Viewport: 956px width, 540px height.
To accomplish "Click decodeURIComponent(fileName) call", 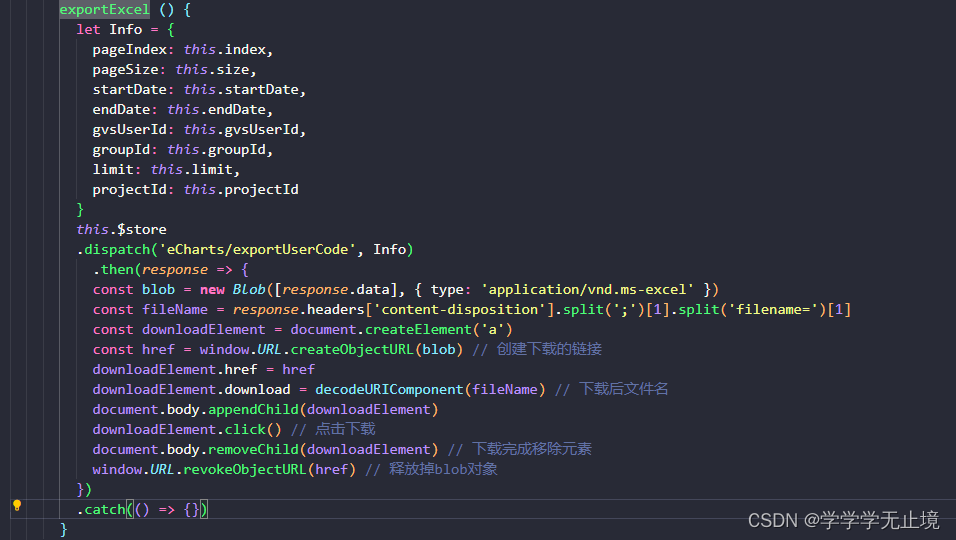I will [x=430, y=389].
